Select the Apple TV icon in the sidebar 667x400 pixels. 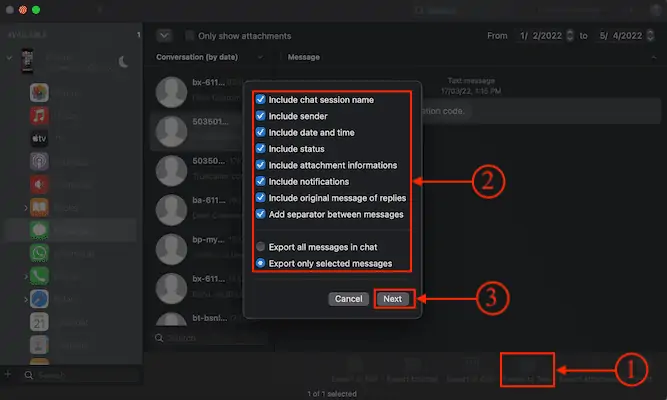click(x=39, y=139)
